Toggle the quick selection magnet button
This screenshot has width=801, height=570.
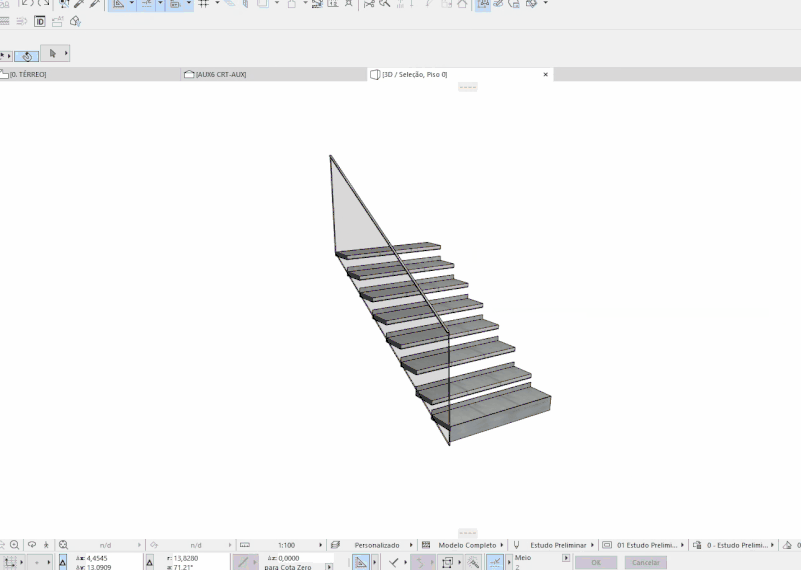pos(27,56)
